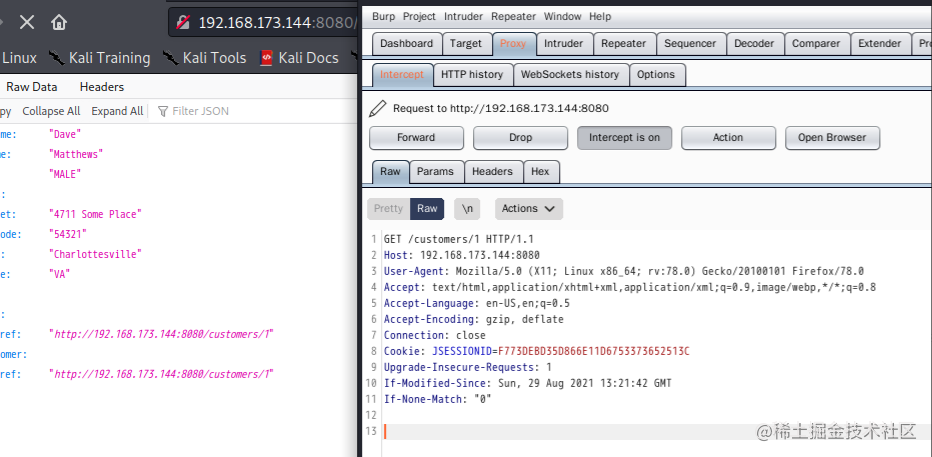Screen dimensions: 932x457
Task: Select the Proxy tab
Action: 513,44
